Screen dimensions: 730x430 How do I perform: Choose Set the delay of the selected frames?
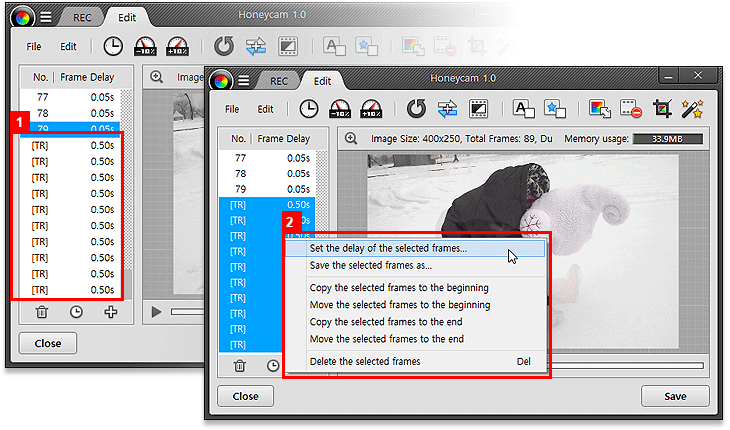[388, 248]
